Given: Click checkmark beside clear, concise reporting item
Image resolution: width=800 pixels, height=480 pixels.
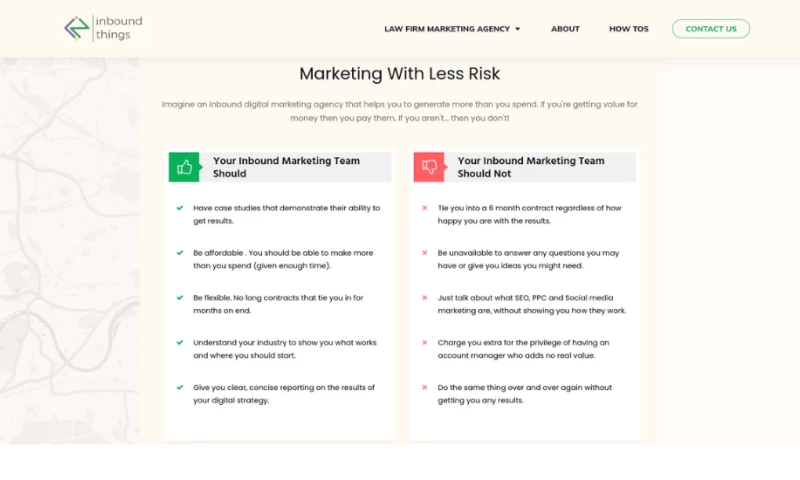Looking at the screenshot, I should pos(180,387).
